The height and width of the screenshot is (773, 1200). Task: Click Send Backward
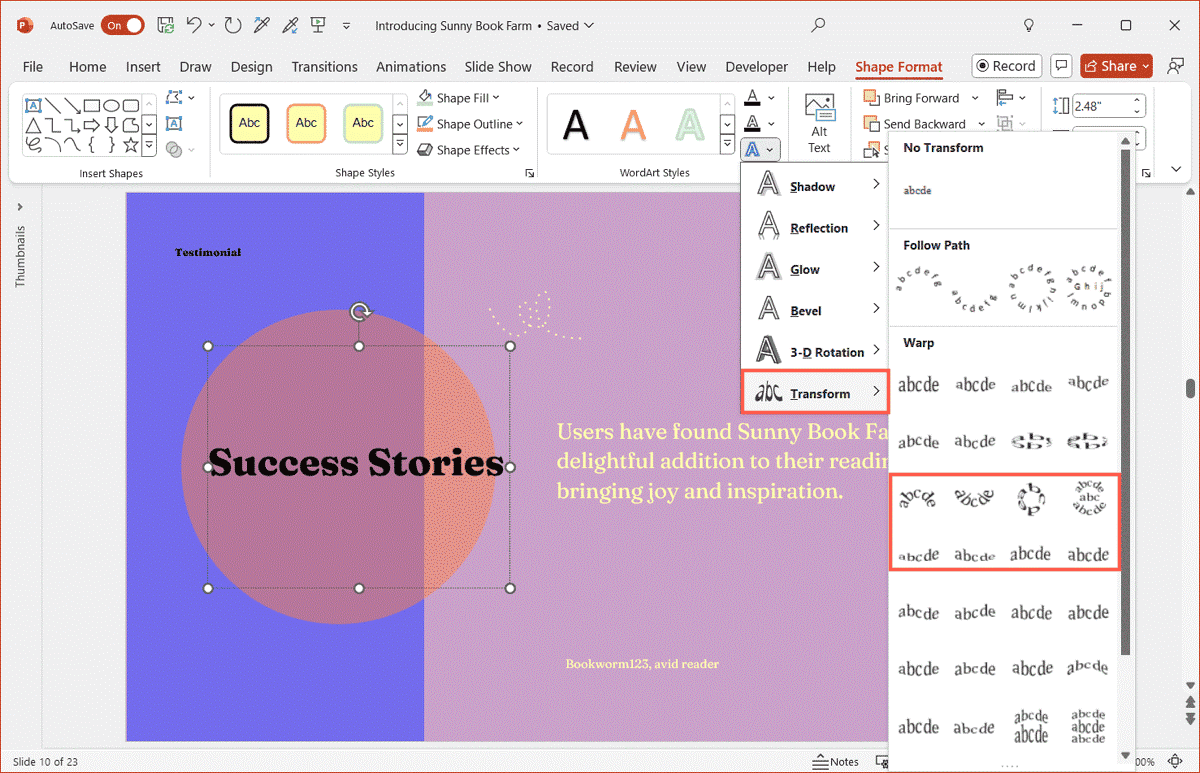pos(914,124)
